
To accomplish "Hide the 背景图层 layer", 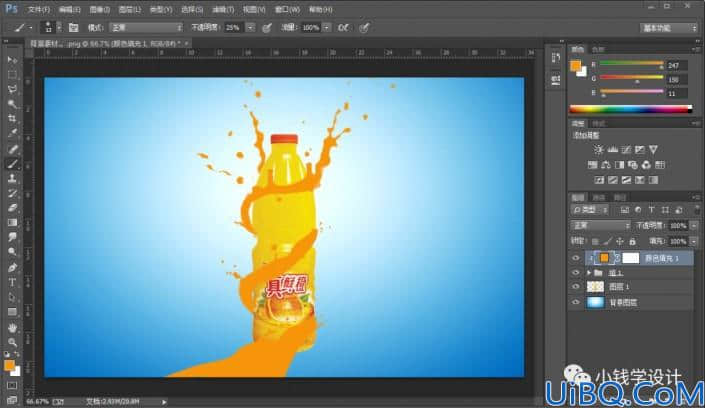I will pyautogui.click(x=576, y=302).
